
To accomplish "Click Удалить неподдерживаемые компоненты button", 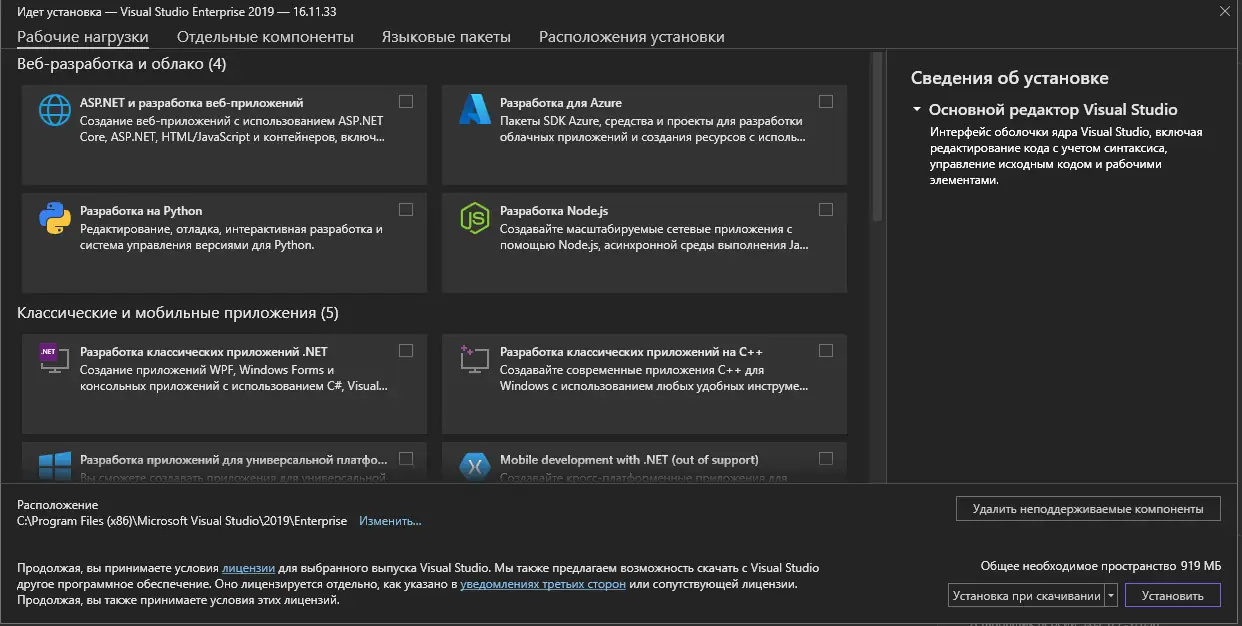I will (1088, 508).
